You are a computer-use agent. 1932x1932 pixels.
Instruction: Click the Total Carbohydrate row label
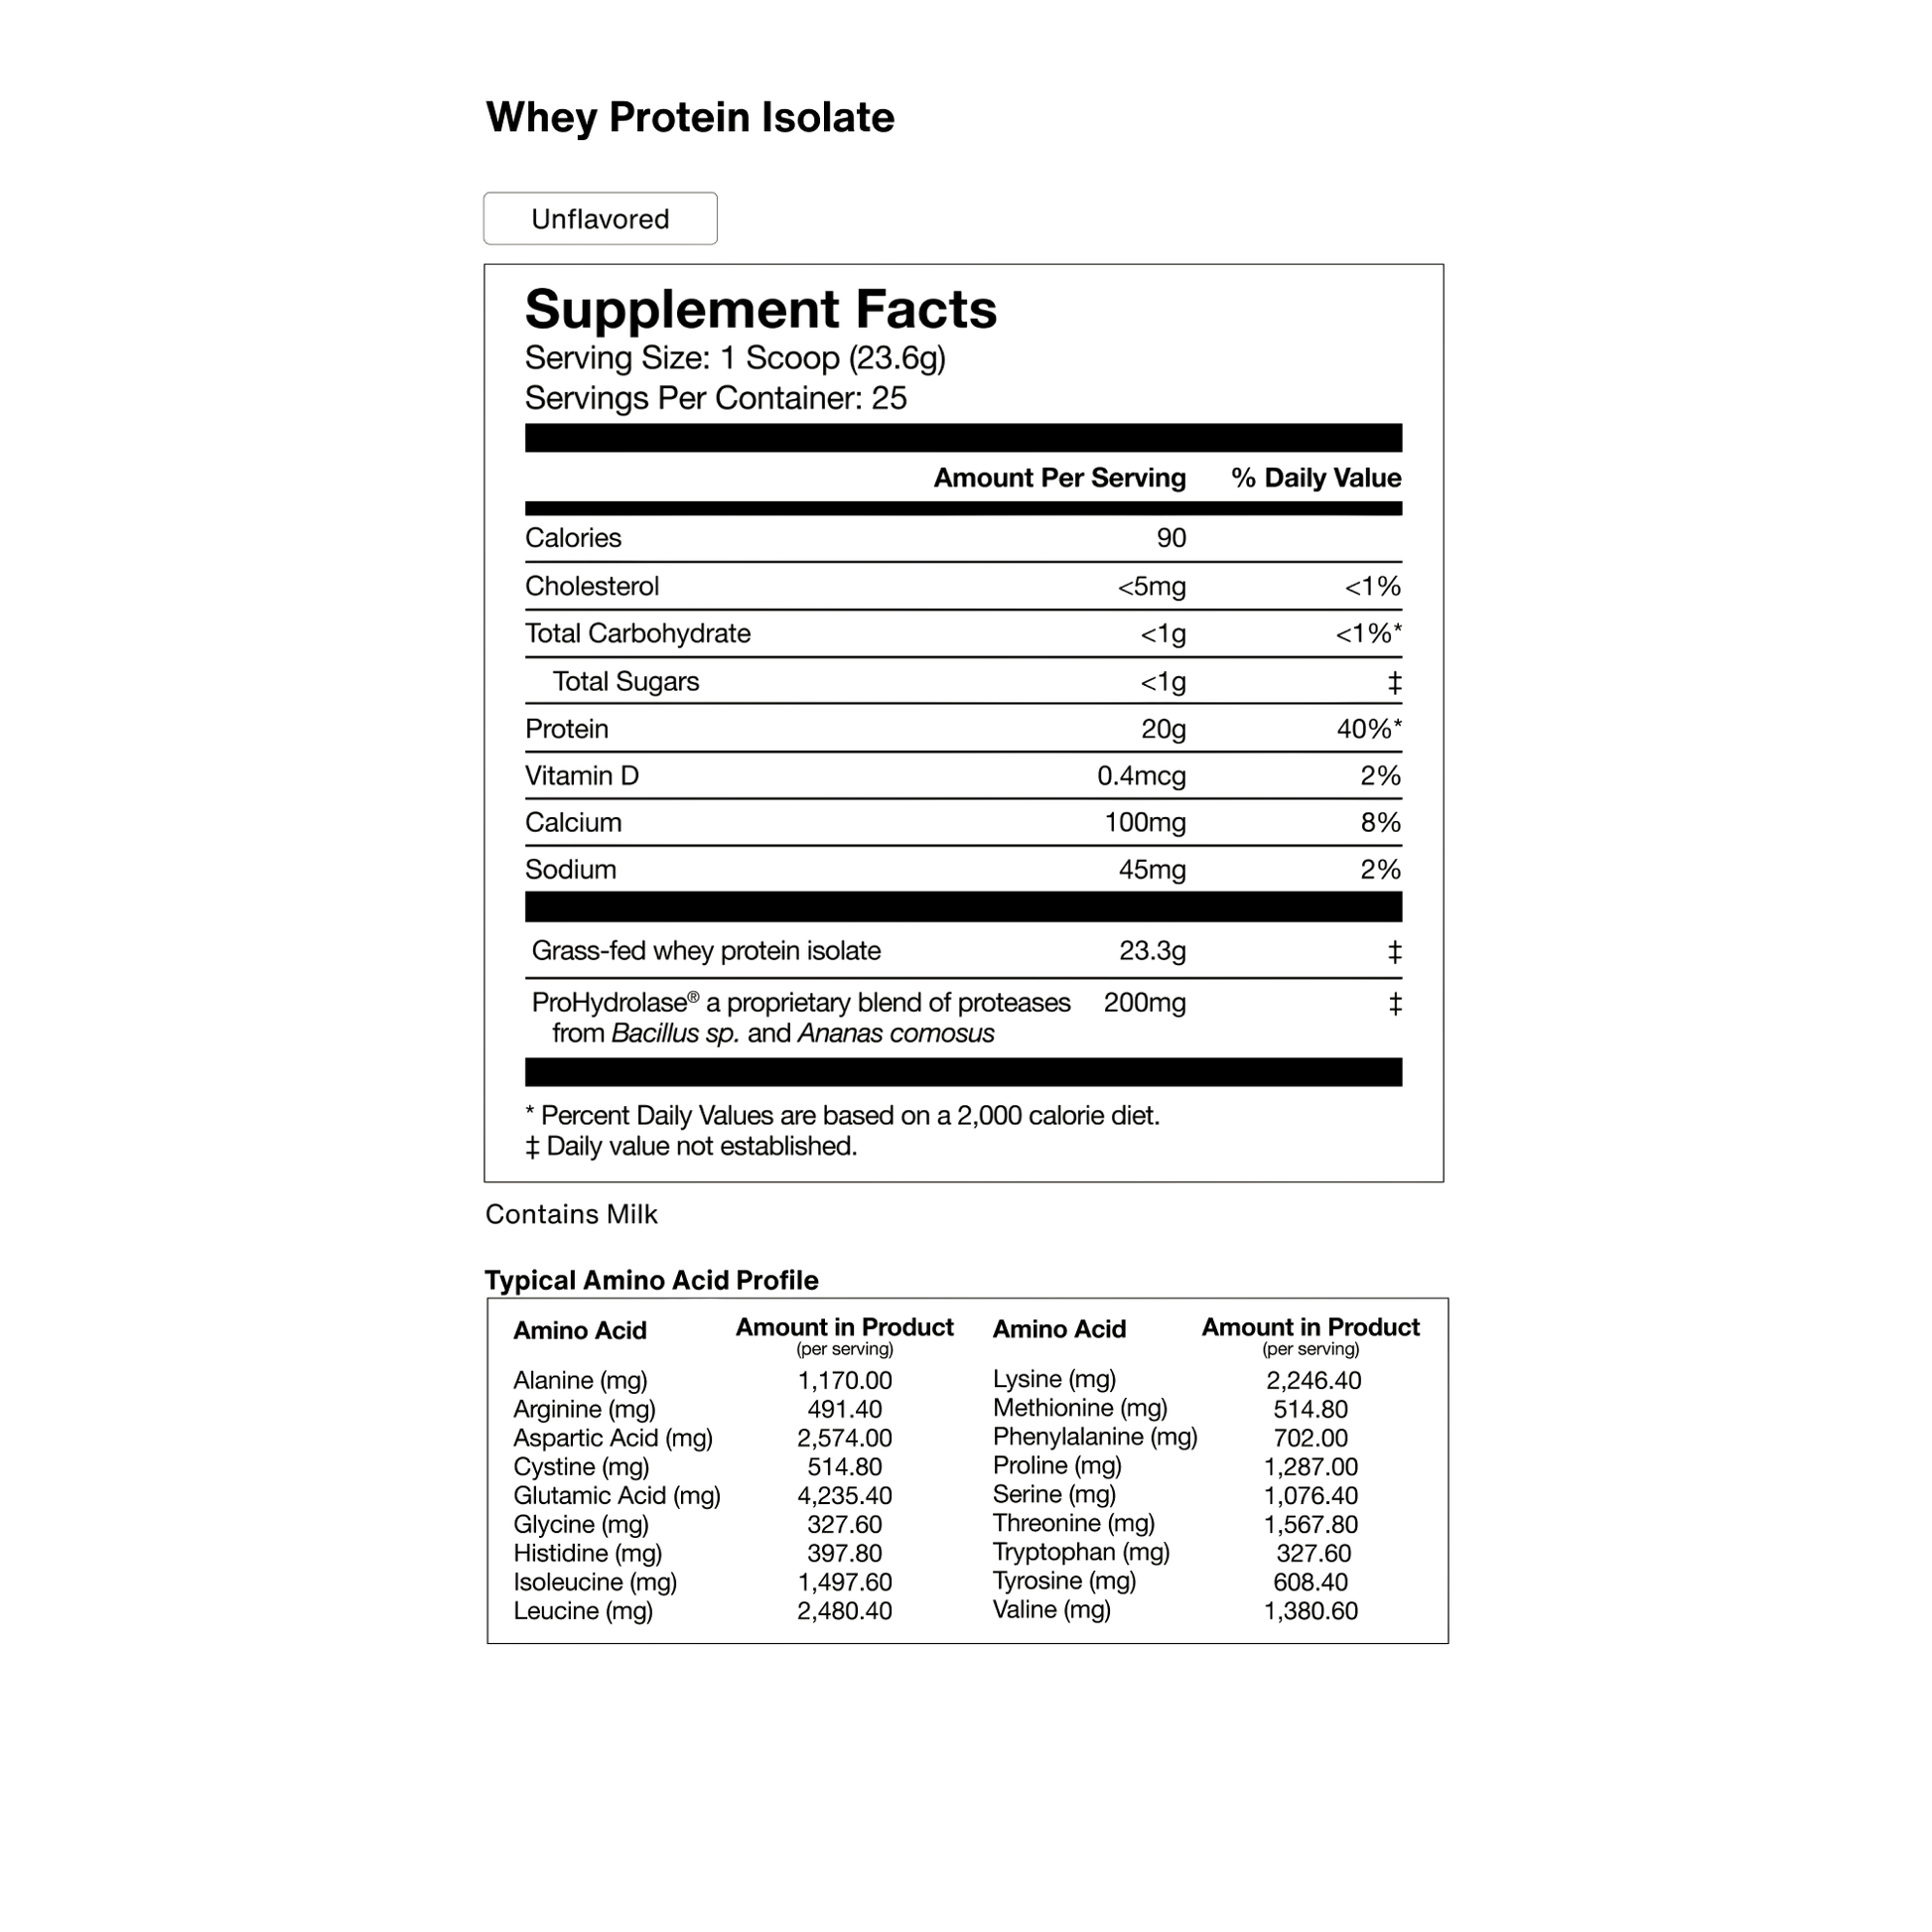point(637,633)
